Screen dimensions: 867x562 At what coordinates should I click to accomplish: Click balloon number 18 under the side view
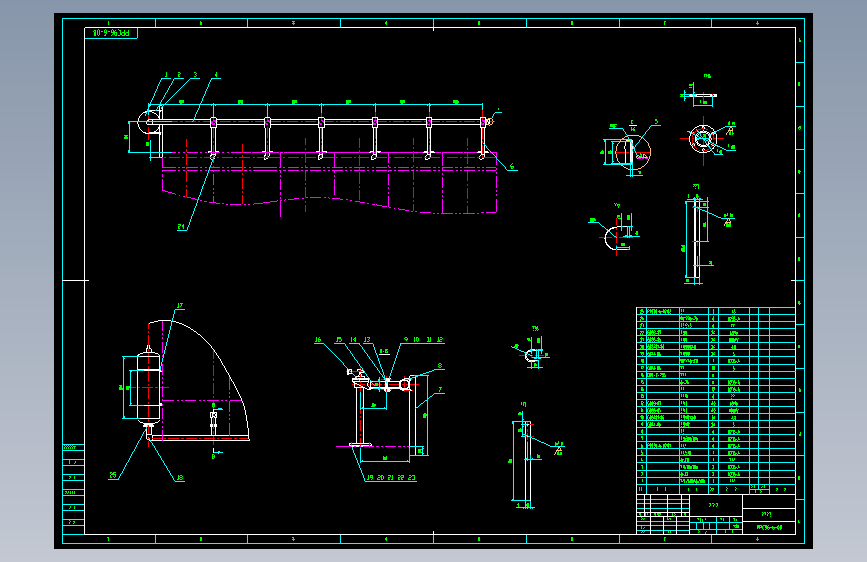[180, 478]
